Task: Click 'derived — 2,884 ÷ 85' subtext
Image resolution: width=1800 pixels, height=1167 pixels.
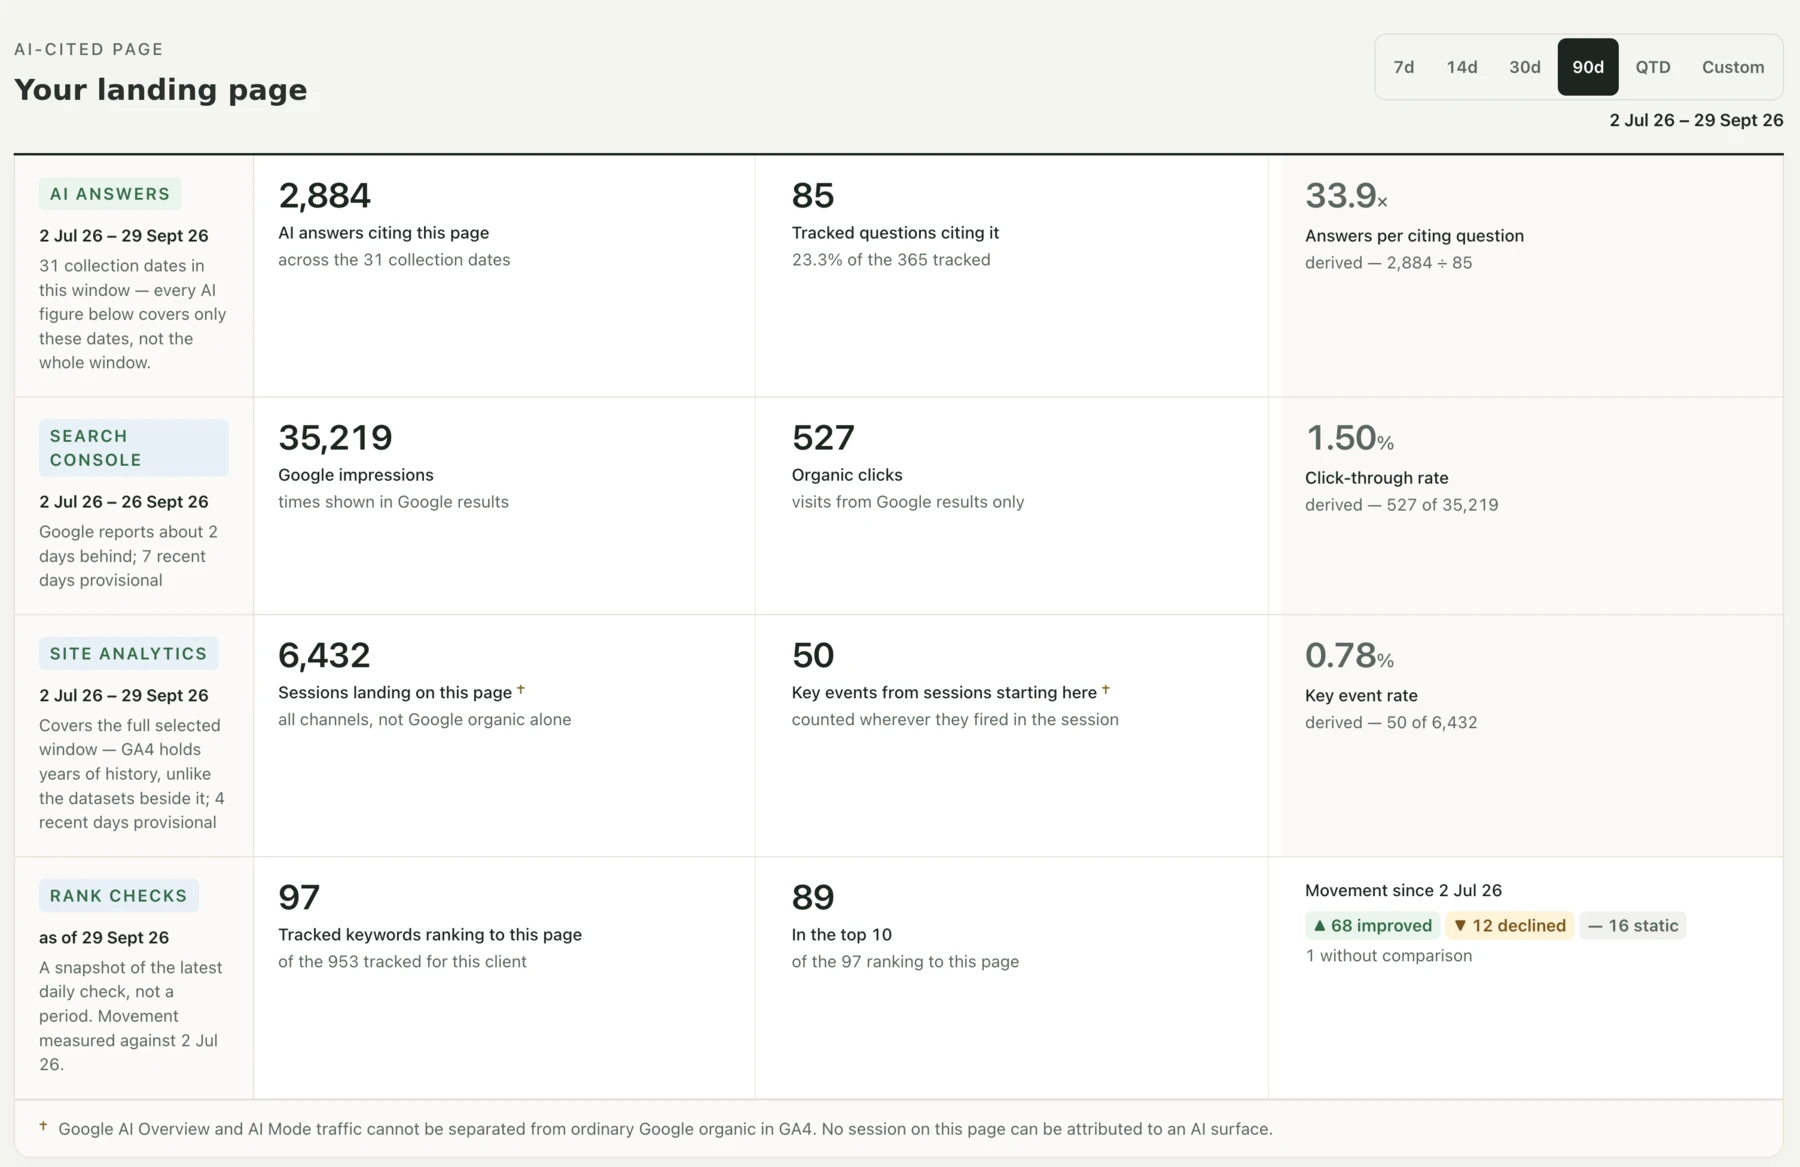Action: (1388, 263)
